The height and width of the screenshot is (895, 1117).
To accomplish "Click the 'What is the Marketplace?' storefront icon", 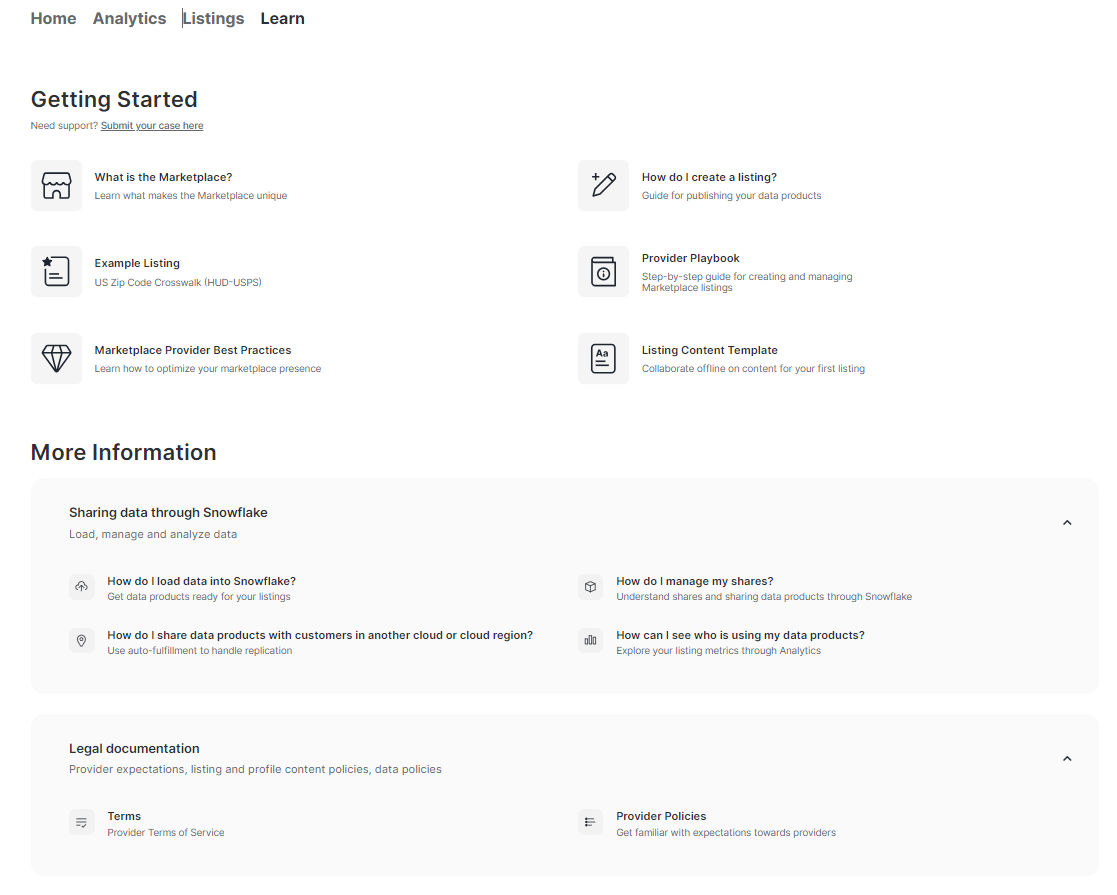I will point(56,185).
